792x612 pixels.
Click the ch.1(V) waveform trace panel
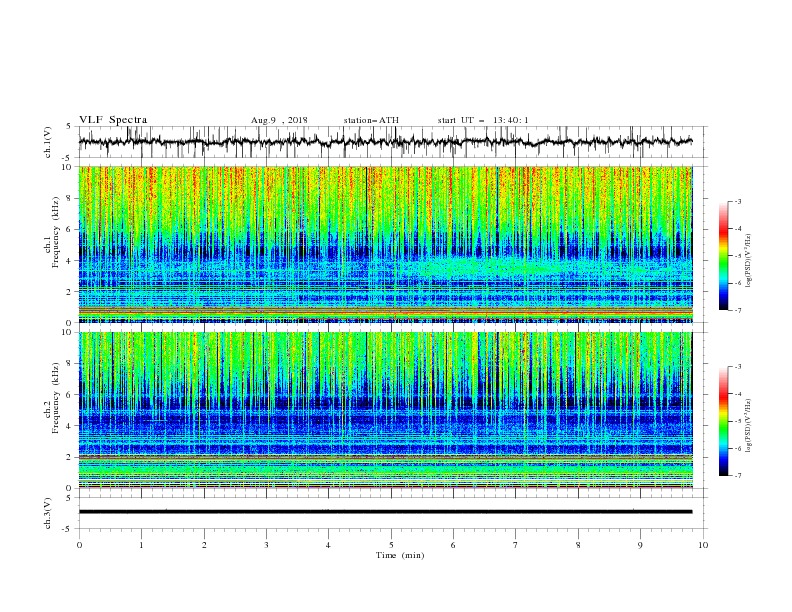[x=393, y=142]
